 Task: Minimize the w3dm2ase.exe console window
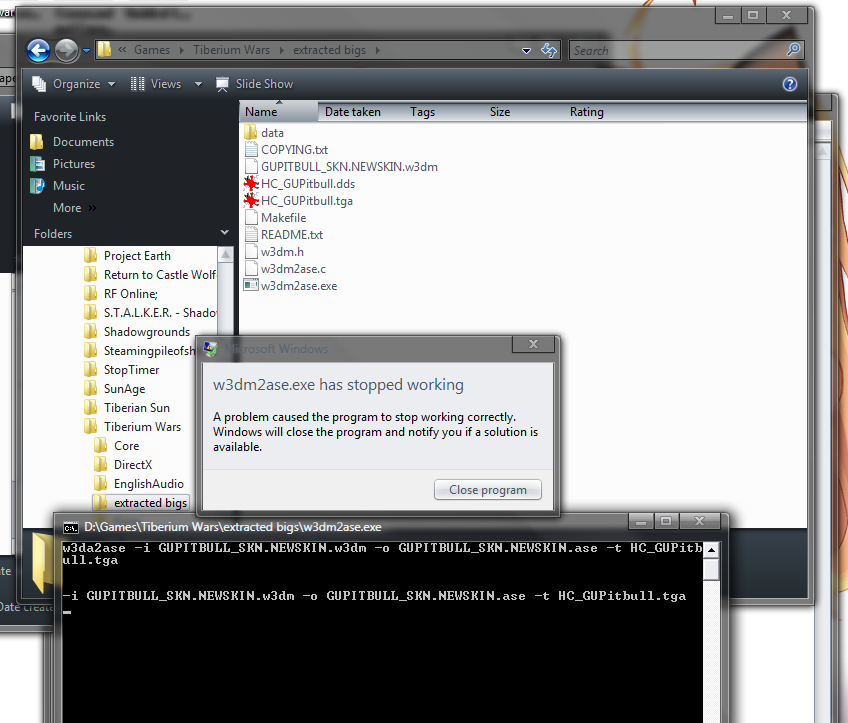641,521
